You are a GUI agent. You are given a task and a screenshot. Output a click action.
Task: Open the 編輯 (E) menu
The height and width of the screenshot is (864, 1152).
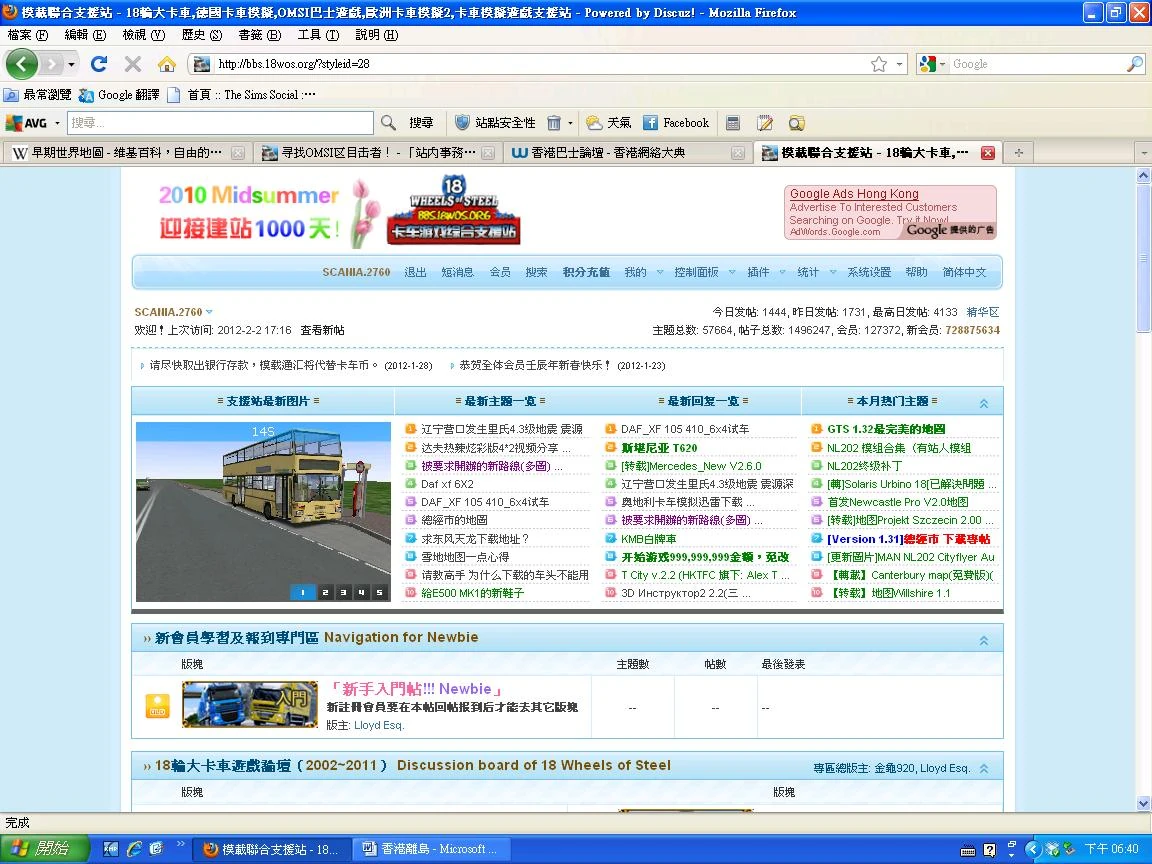85,35
